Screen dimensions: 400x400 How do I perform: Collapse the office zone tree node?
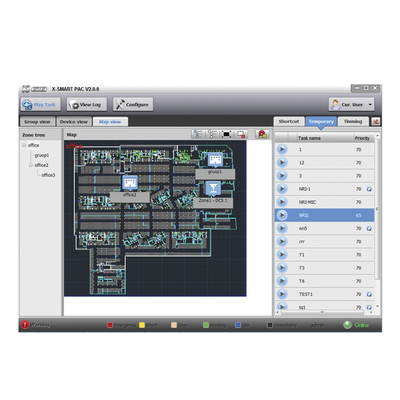point(24,145)
